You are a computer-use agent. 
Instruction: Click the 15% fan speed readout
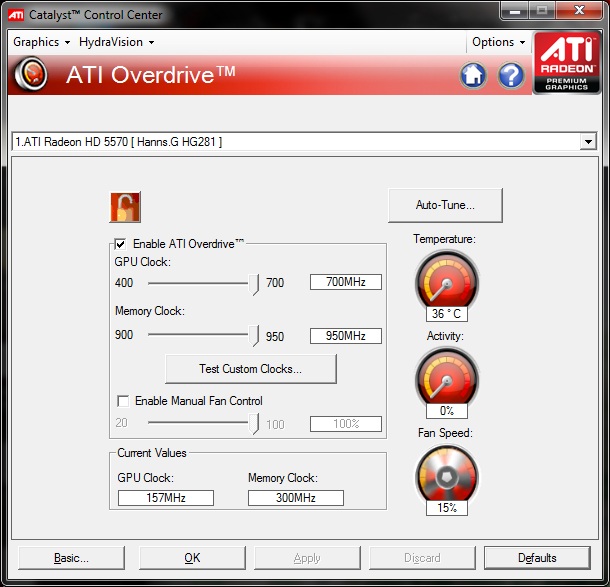[x=447, y=508]
